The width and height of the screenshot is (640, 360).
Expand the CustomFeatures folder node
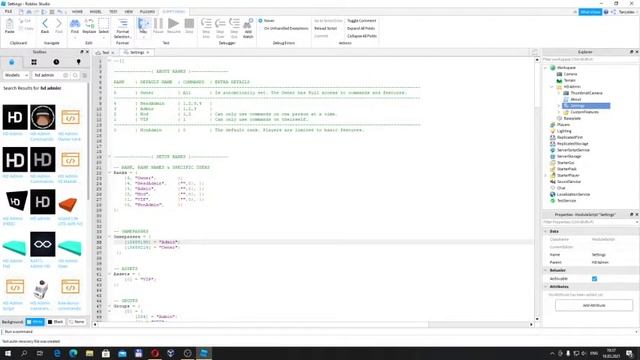pos(559,112)
